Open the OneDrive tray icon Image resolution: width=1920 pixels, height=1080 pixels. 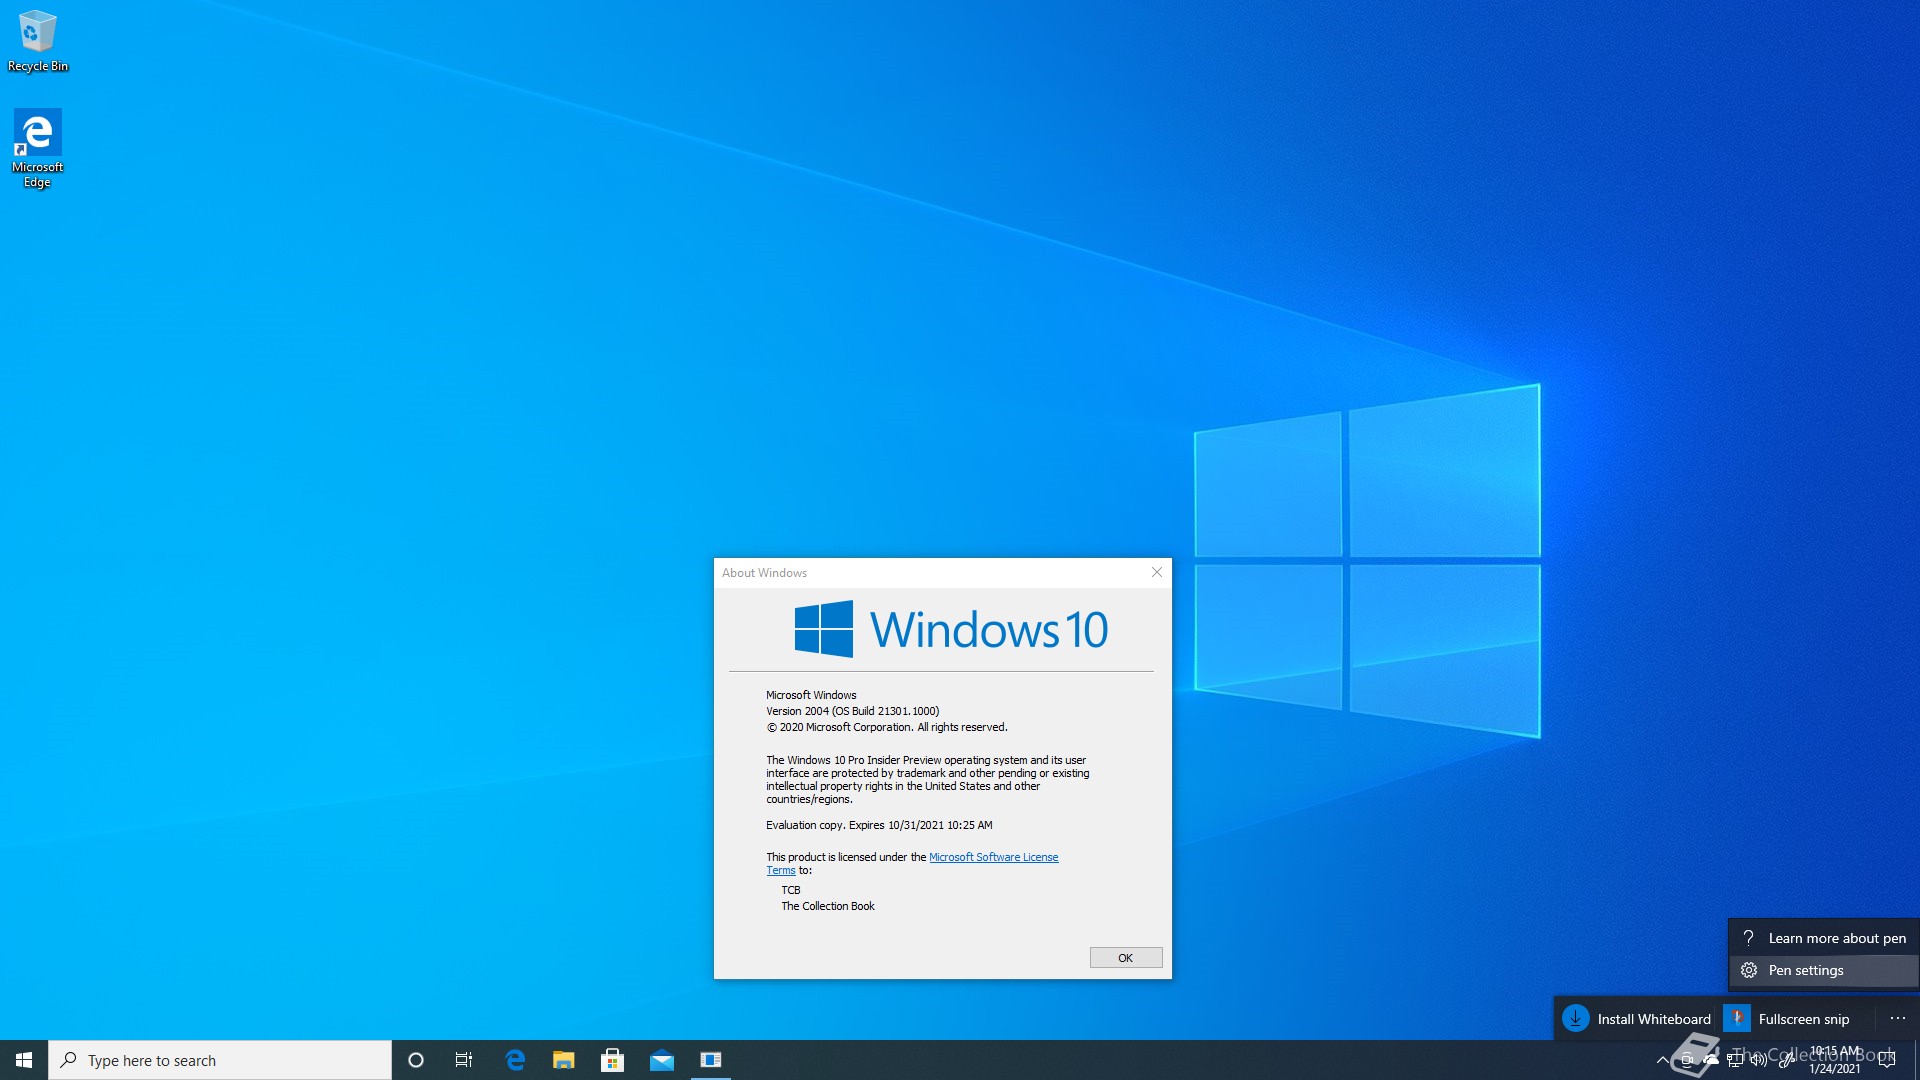coord(1711,1060)
